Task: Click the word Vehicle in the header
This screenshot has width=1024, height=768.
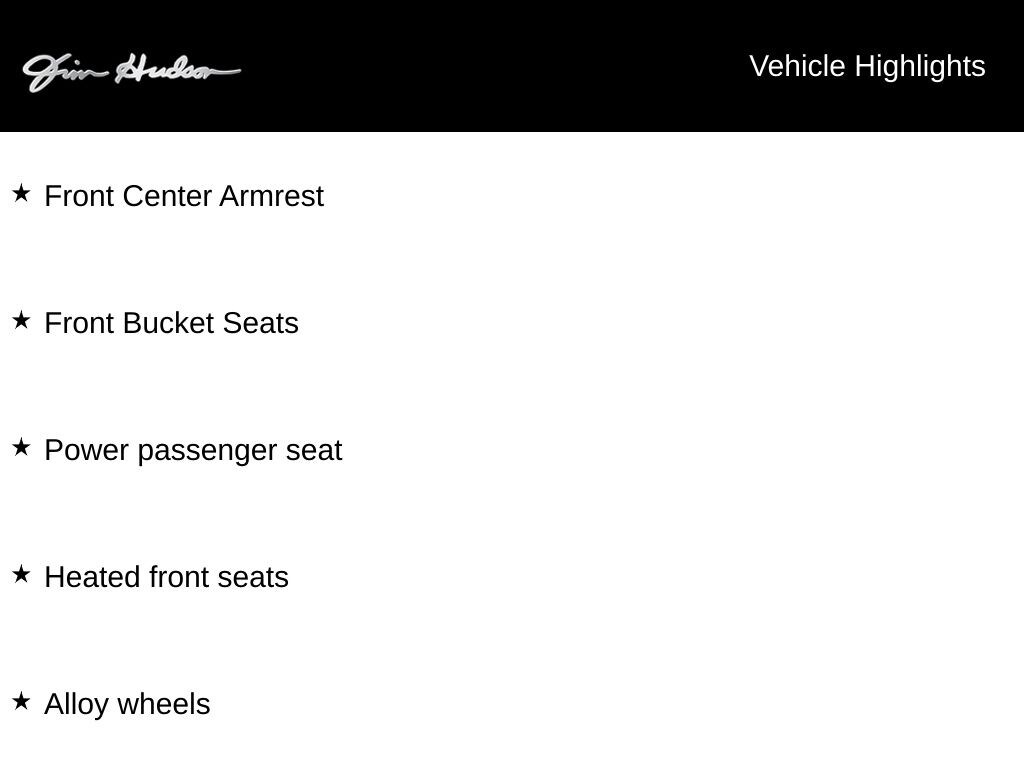Action: coord(797,67)
